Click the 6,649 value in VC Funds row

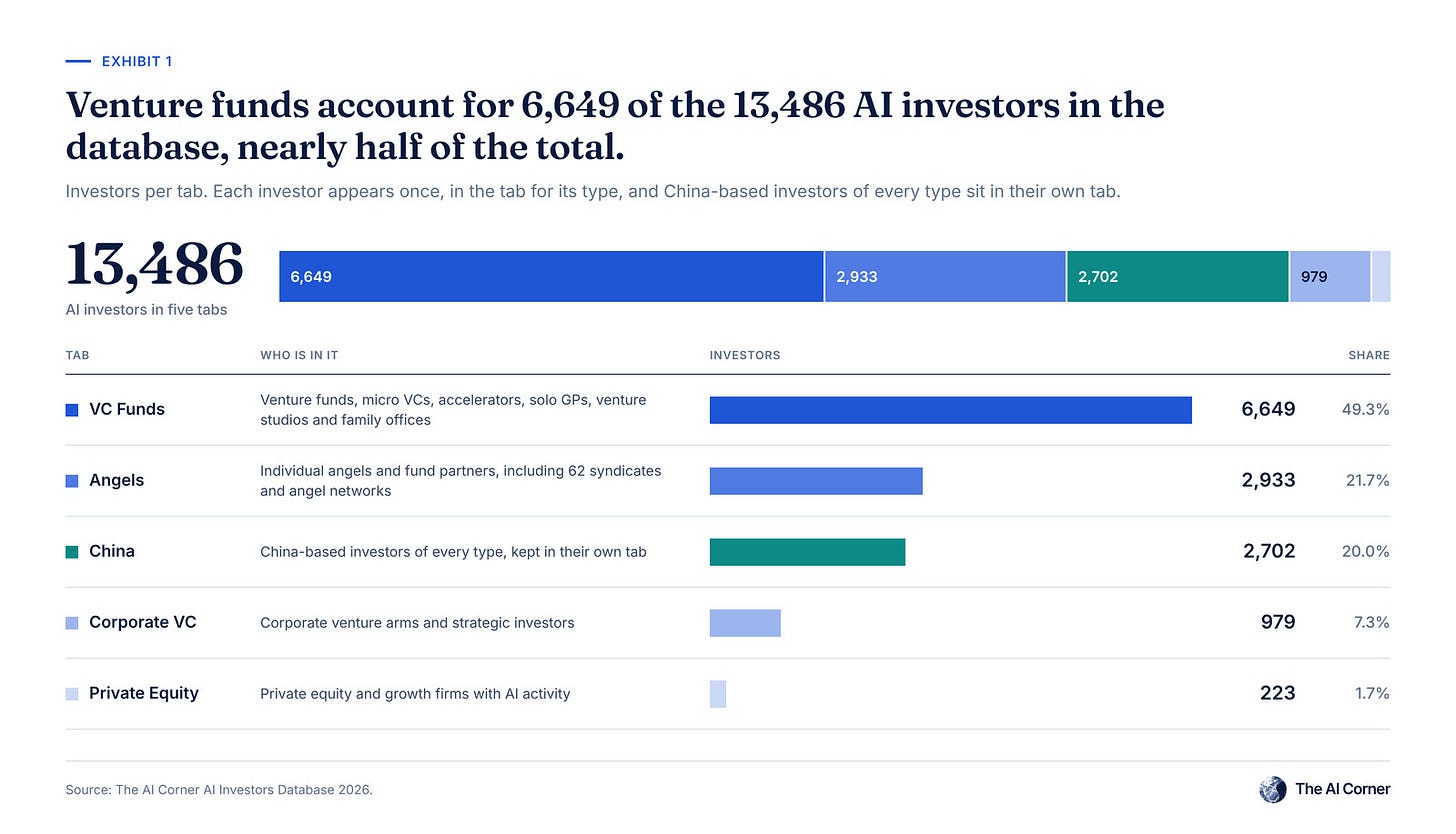click(x=1268, y=409)
